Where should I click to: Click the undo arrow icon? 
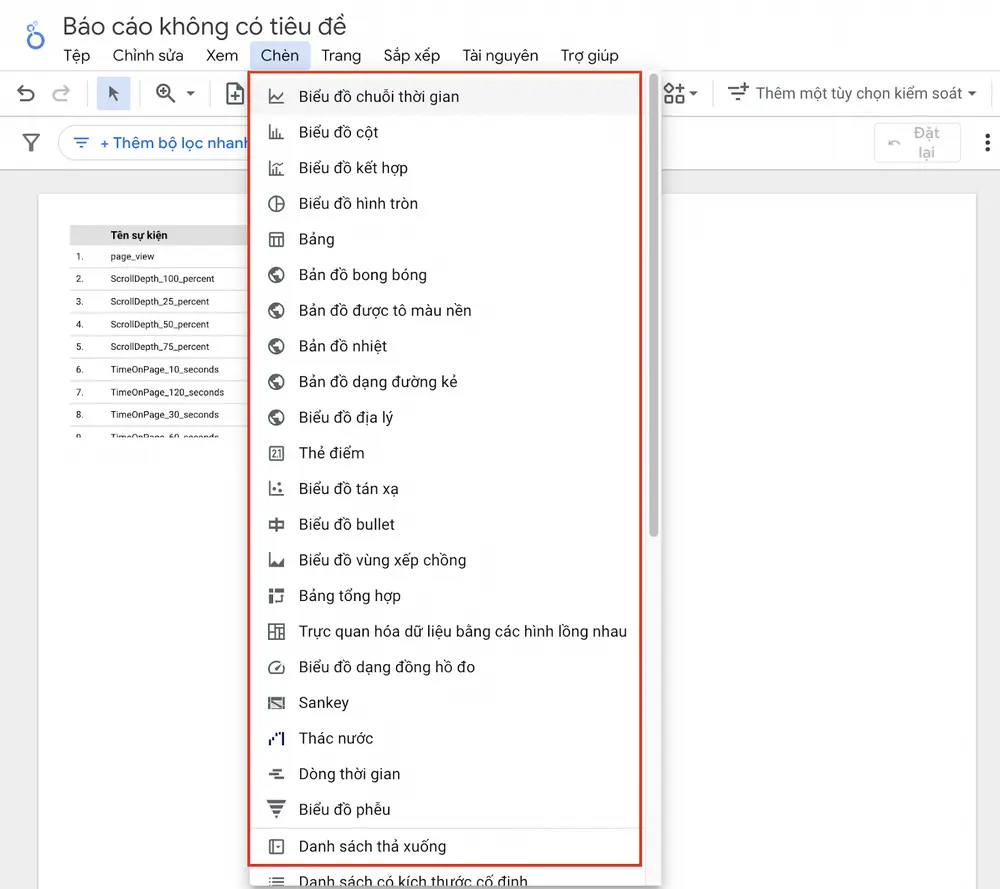(x=26, y=94)
